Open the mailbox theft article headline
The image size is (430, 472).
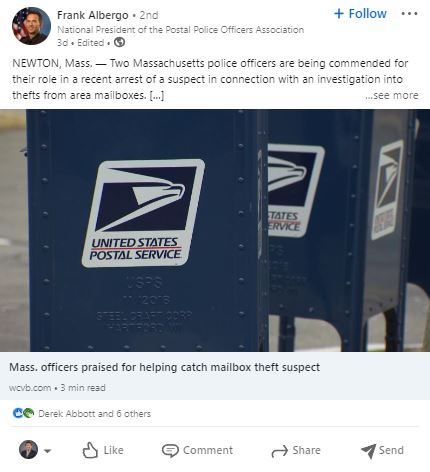point(164,367)
